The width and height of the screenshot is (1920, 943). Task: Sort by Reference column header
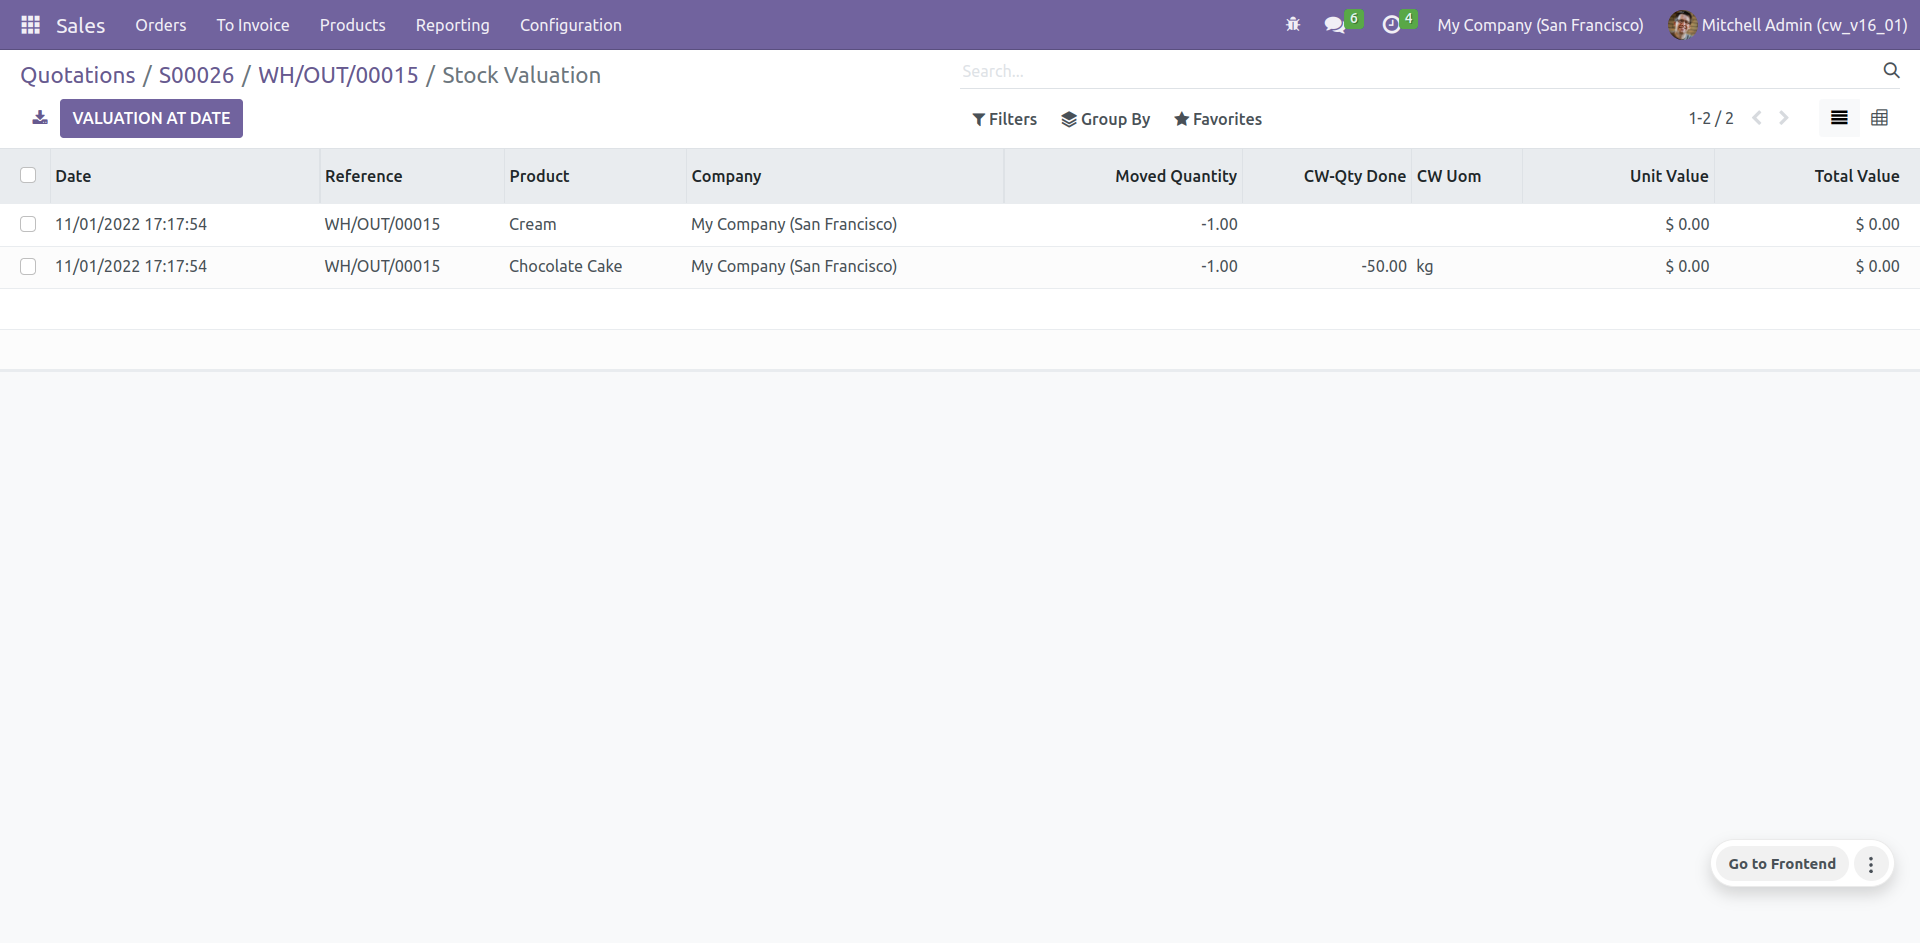tap(412, 176)
